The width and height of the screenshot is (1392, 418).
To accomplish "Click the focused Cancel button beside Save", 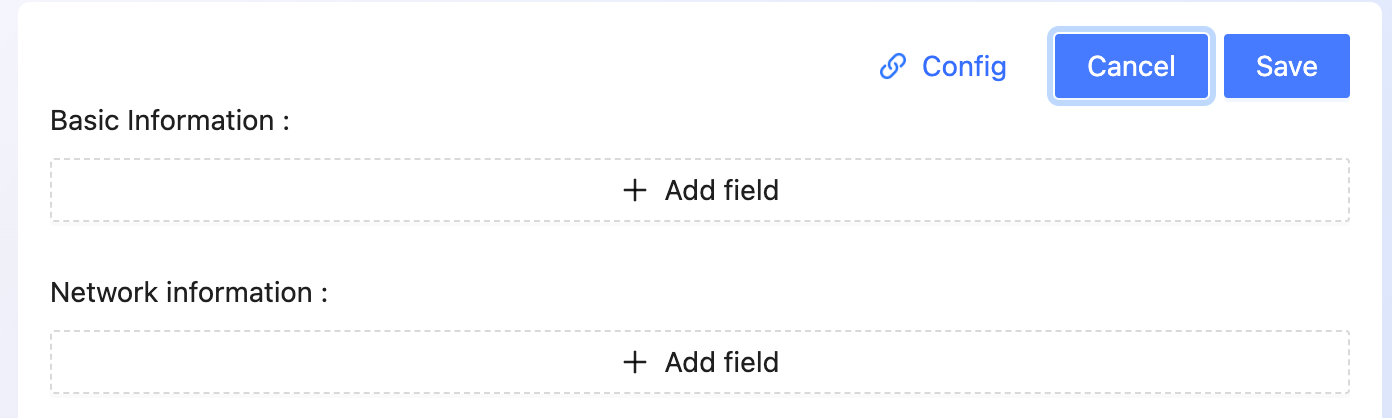I will 1131,66.
